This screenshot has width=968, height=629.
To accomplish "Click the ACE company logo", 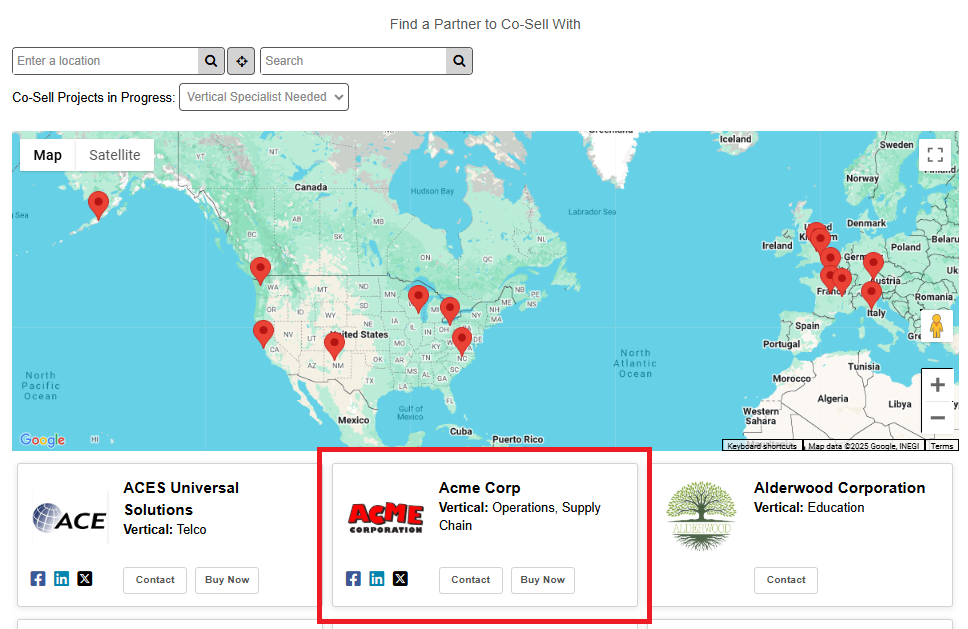I will point(69,517).
